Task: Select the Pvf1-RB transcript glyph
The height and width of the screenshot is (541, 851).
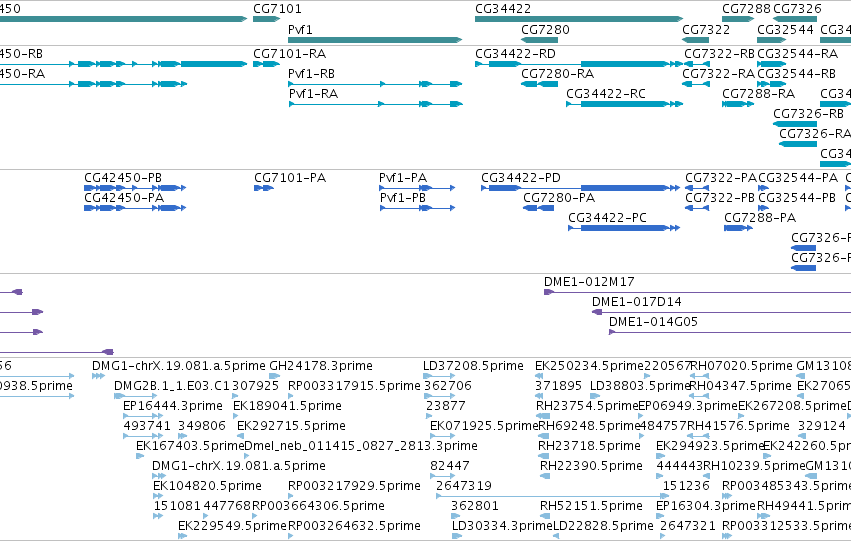Action: 375,84
